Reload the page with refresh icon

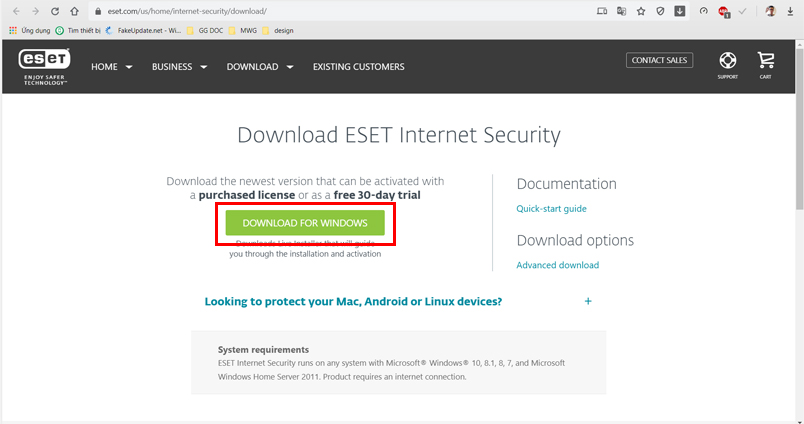point(55,11)
